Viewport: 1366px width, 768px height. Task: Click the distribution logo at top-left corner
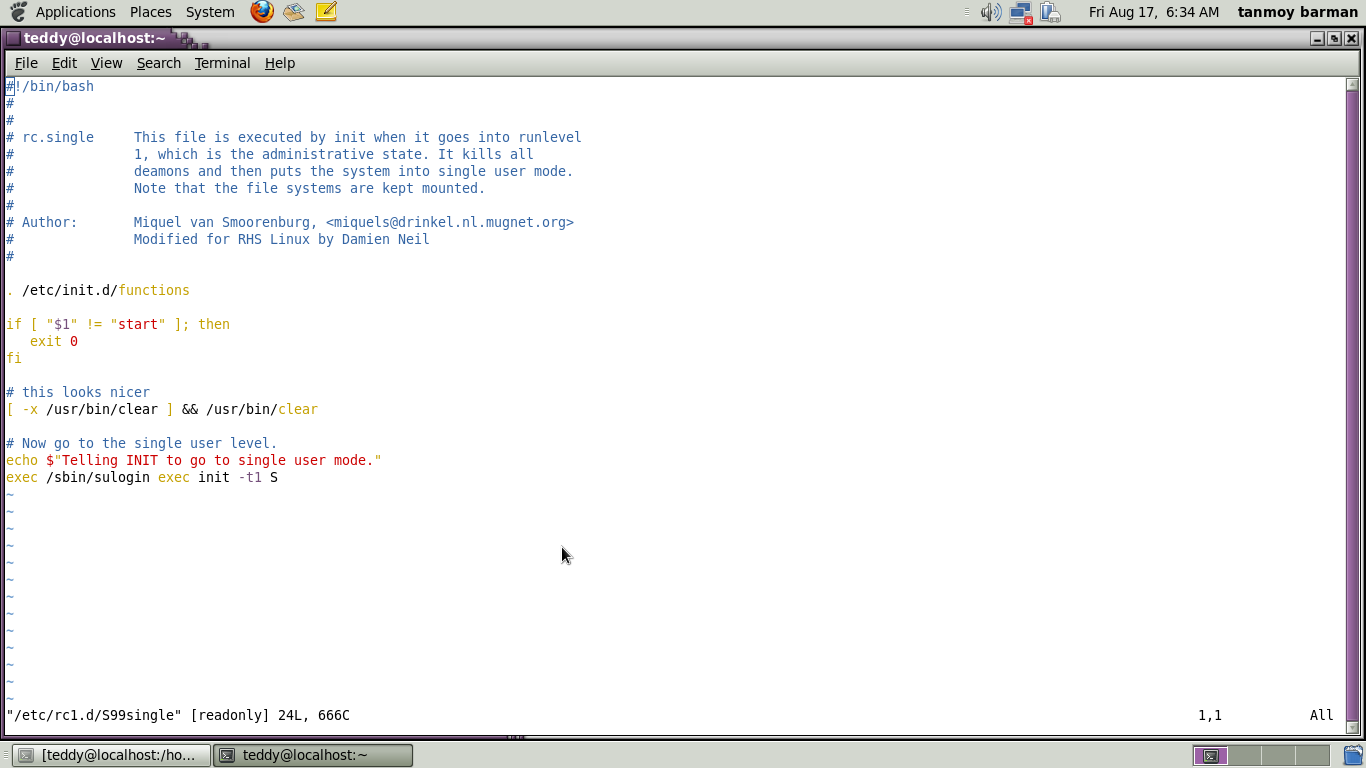point(16,11)
